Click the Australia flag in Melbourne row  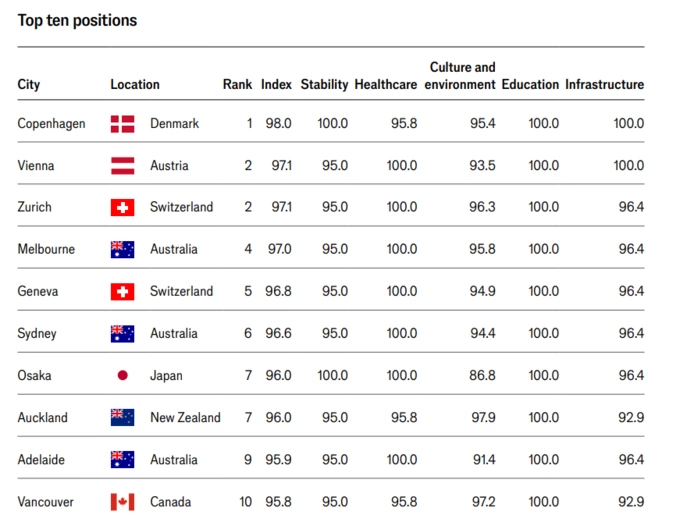(x=122, y=249)
